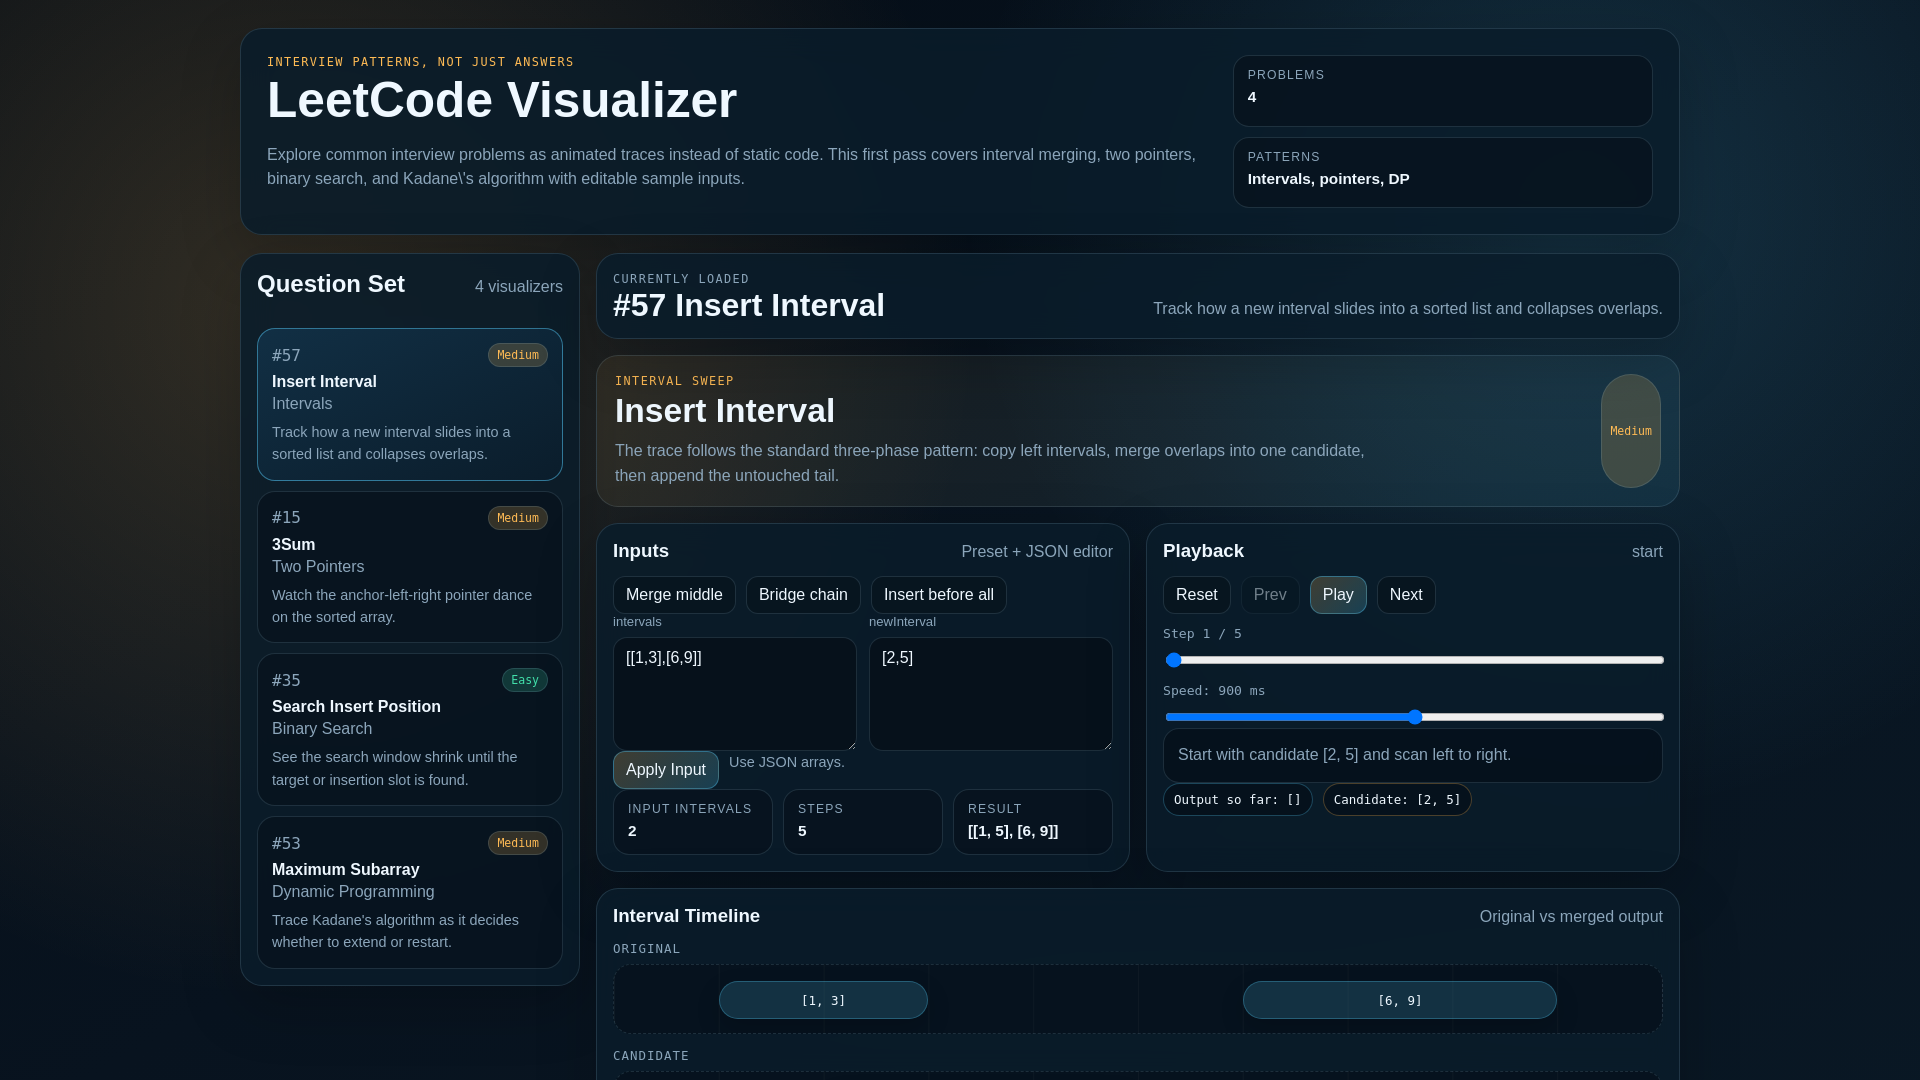1920x1080 pixels.
Task: Click the 'Original vs merged output' label
Action: tap(1571, 917)
